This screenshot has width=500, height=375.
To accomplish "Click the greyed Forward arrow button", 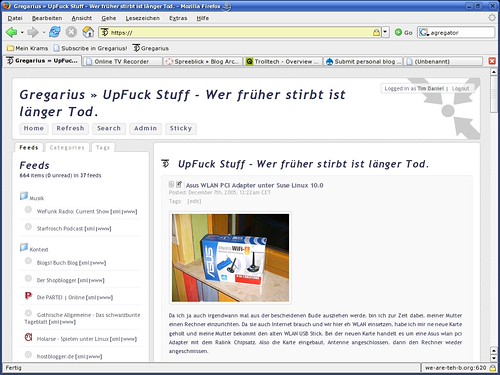I will coord(33,32).
